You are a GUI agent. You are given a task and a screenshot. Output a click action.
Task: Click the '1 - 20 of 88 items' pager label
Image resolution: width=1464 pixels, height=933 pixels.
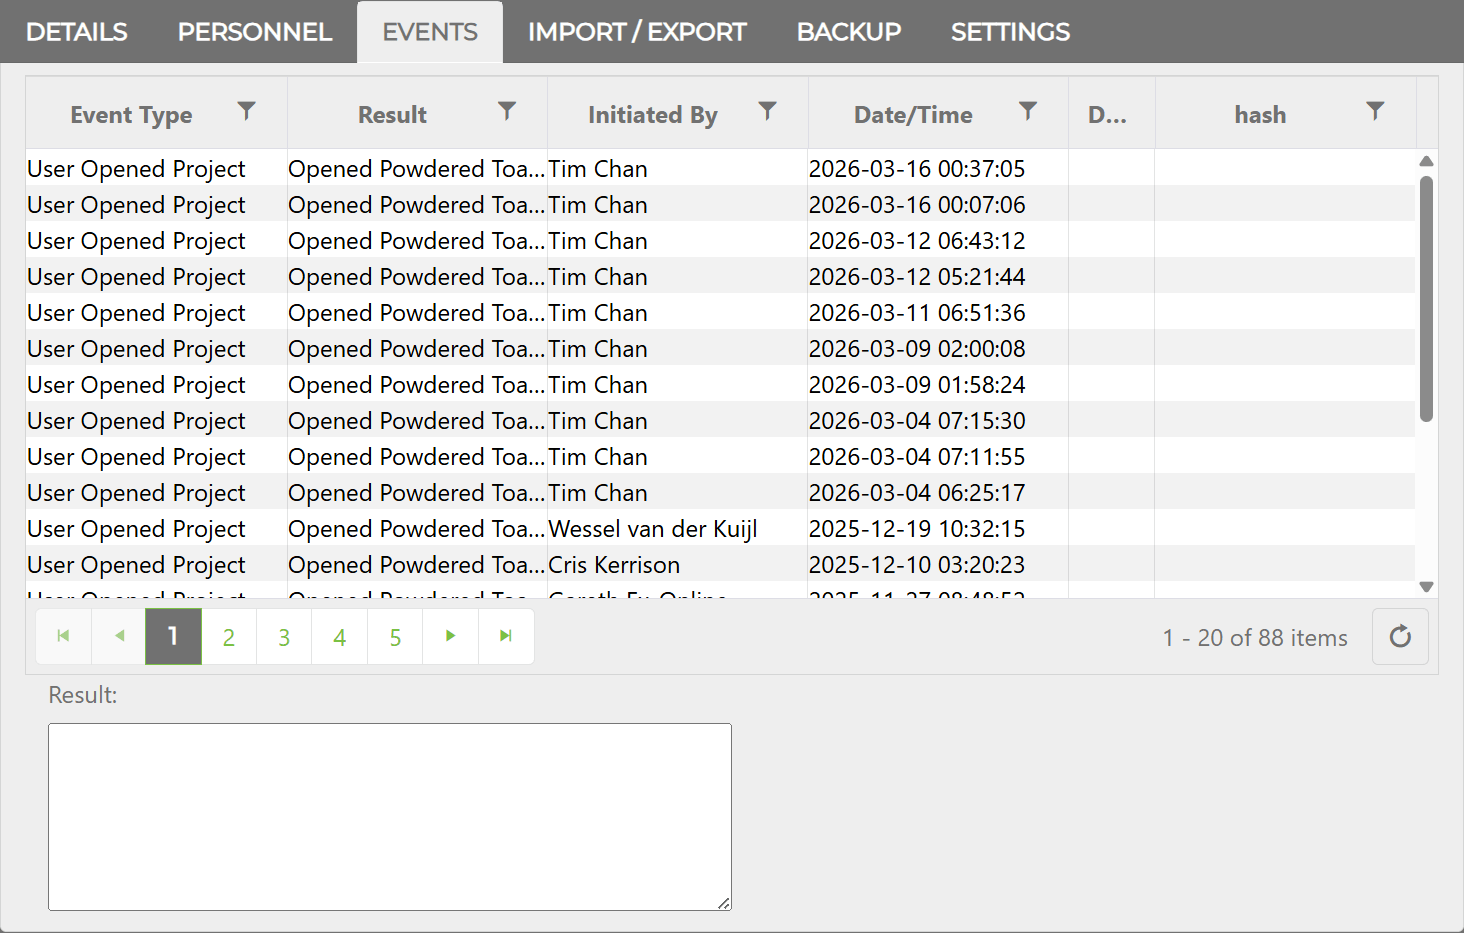point(1255,638)
